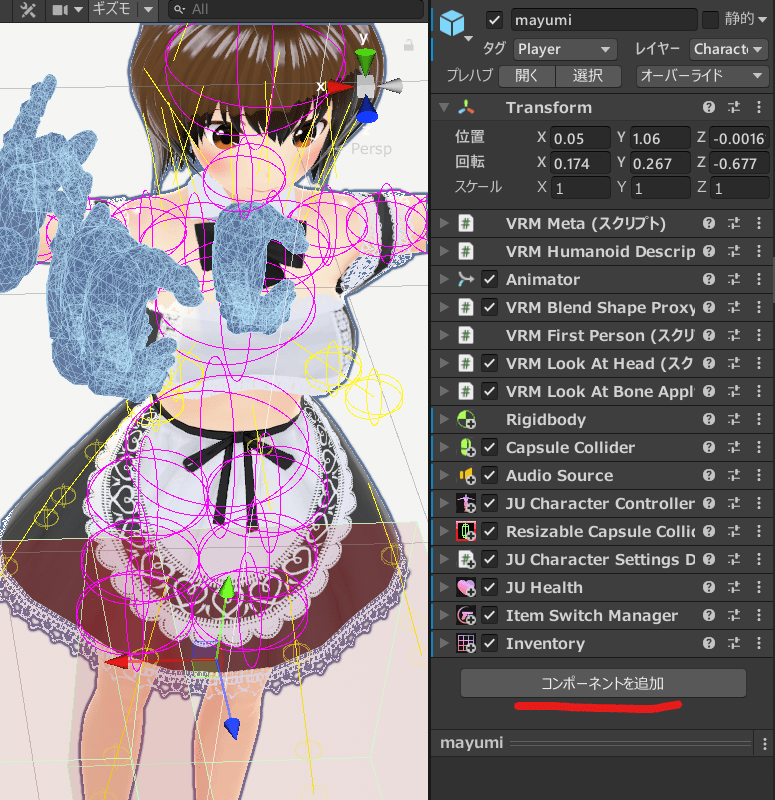Open the Tag dropdown showing Player
Image resolution: width=775 pixels, height=800 pixels.
(565, 49)
